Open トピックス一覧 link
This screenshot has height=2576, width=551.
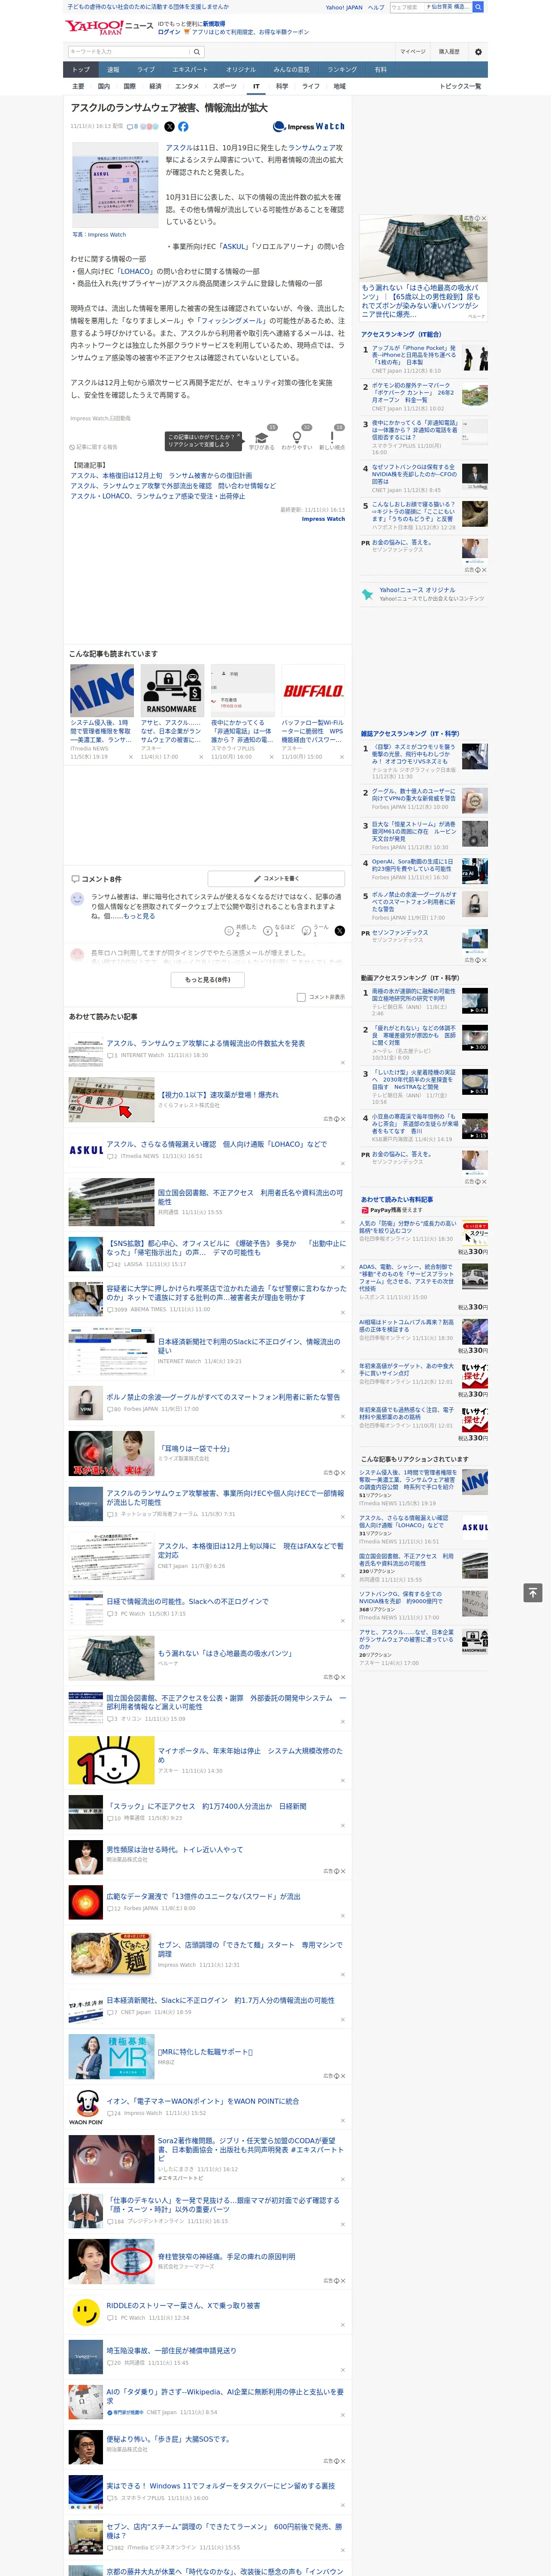click(x=460, y=86)
